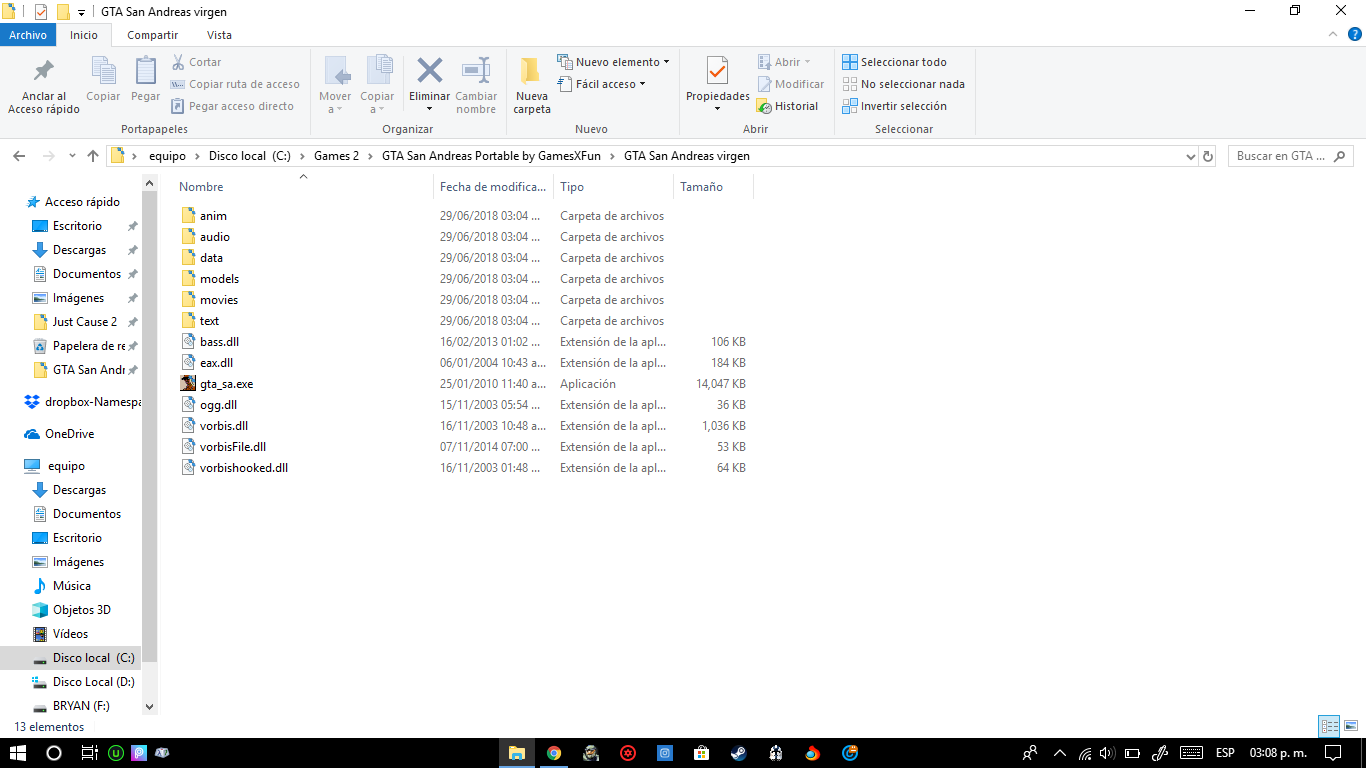Select Disco Local (D:) drive
This screenshot has height=768, width=1366.
pos(93,682)
